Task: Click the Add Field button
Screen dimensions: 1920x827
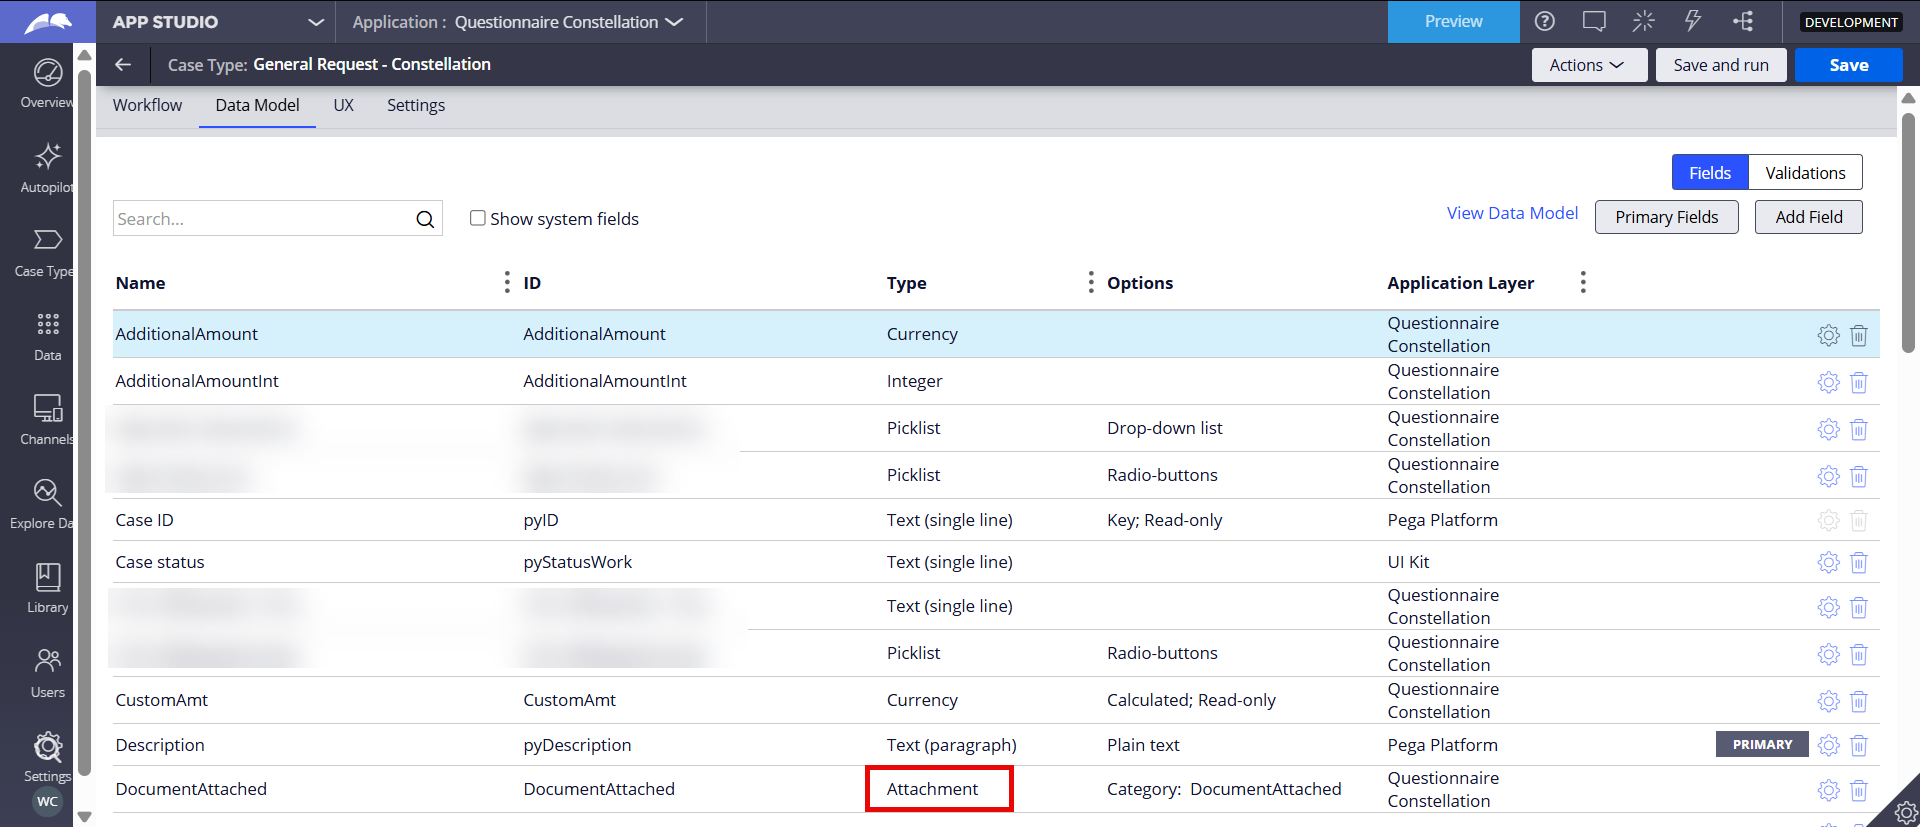Action: click(1808, 217)
